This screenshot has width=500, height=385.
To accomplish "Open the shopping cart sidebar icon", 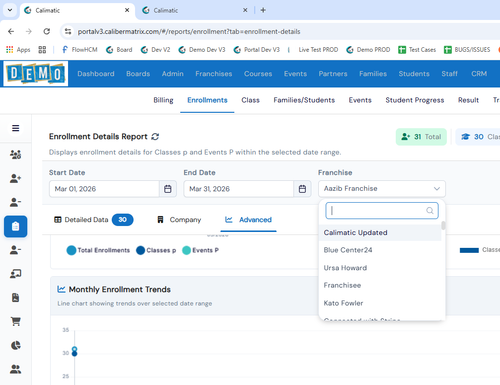I will click(15, 321).
